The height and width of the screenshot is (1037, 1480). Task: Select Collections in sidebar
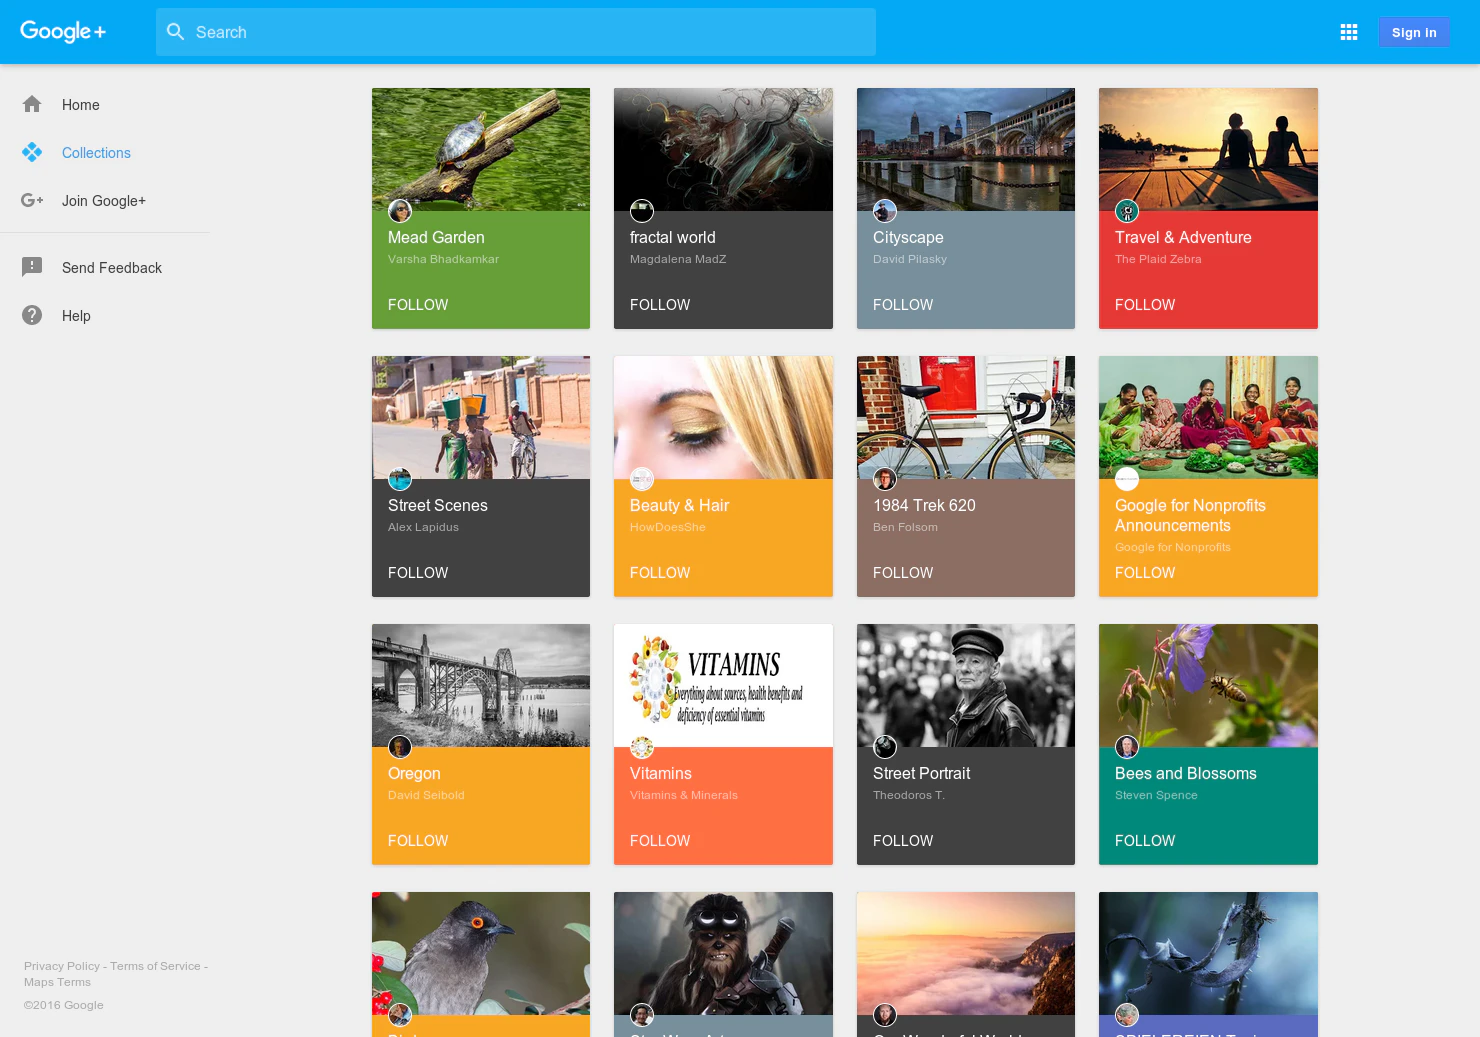click(x=105, y=152)
